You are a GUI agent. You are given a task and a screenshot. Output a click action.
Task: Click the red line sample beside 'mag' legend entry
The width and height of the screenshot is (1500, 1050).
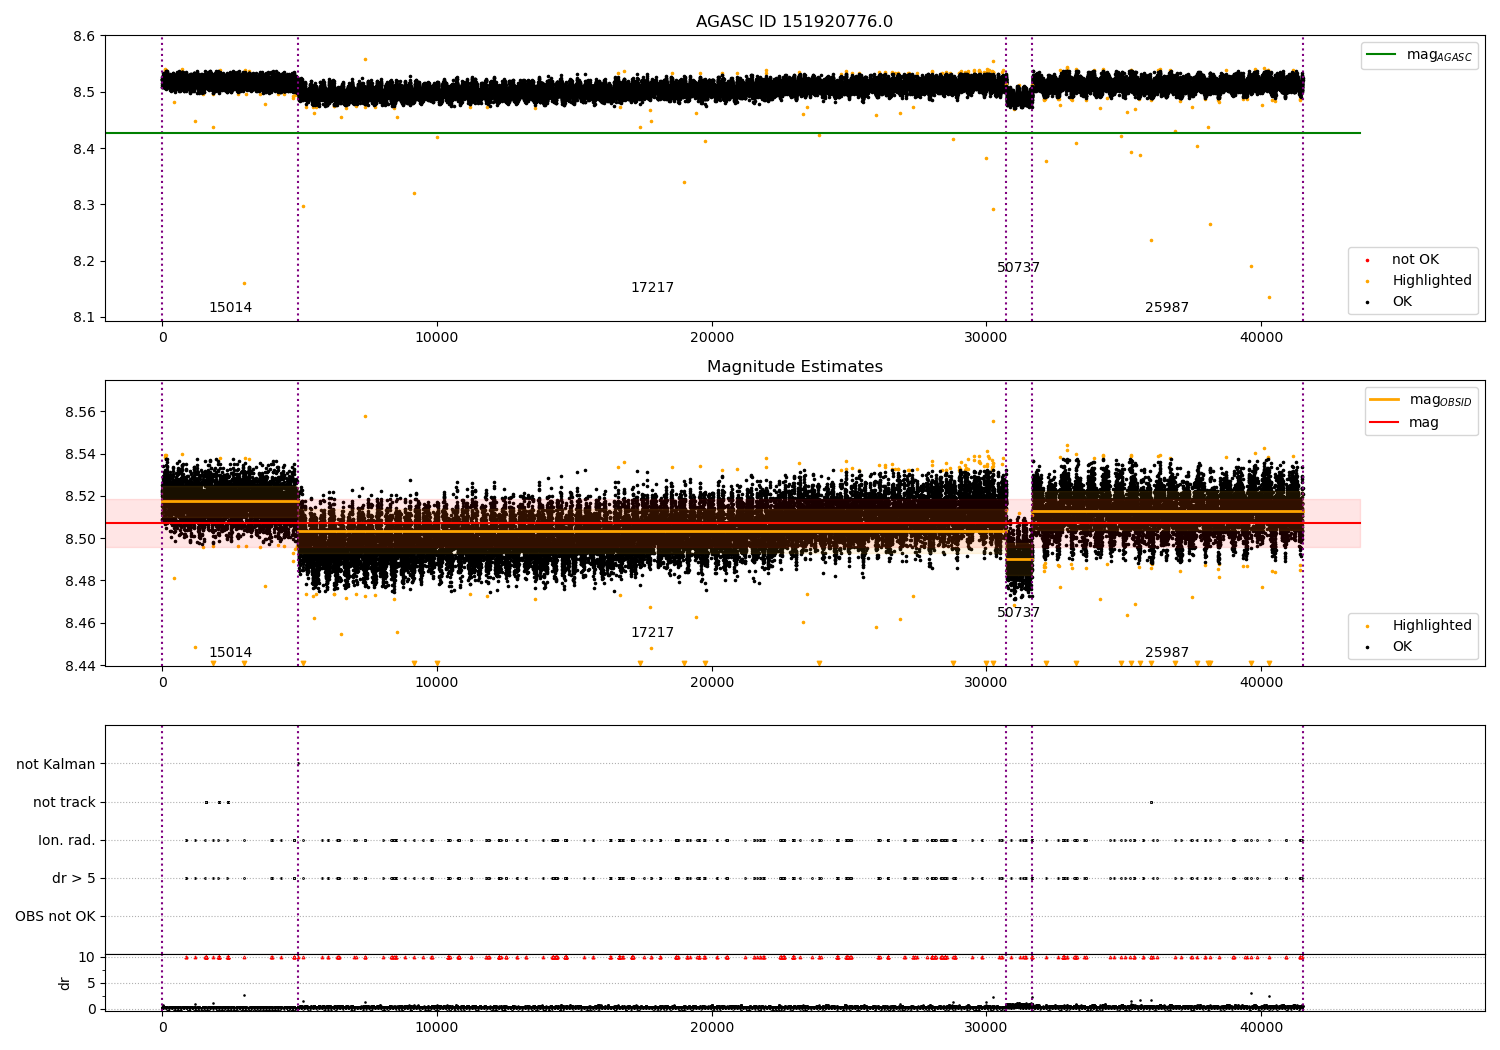click(x=1384, y=423)
